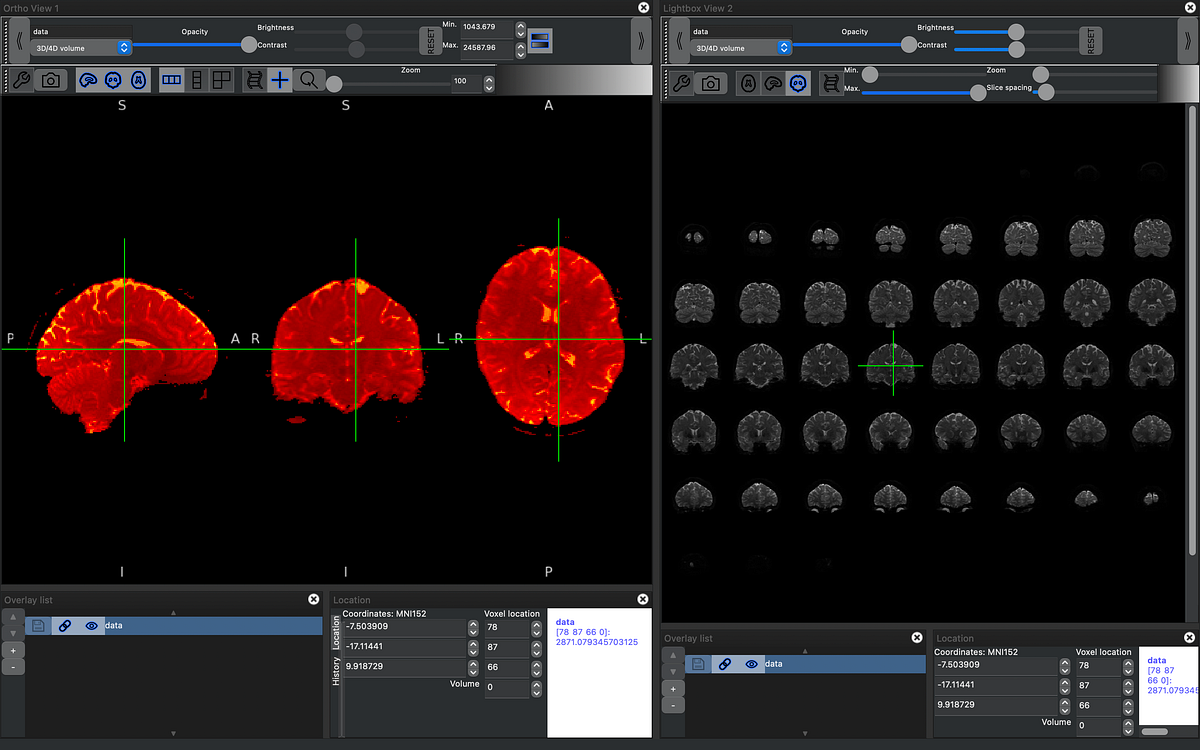Select the grid layout icon in Ortho toolbar

coord(222,80)
